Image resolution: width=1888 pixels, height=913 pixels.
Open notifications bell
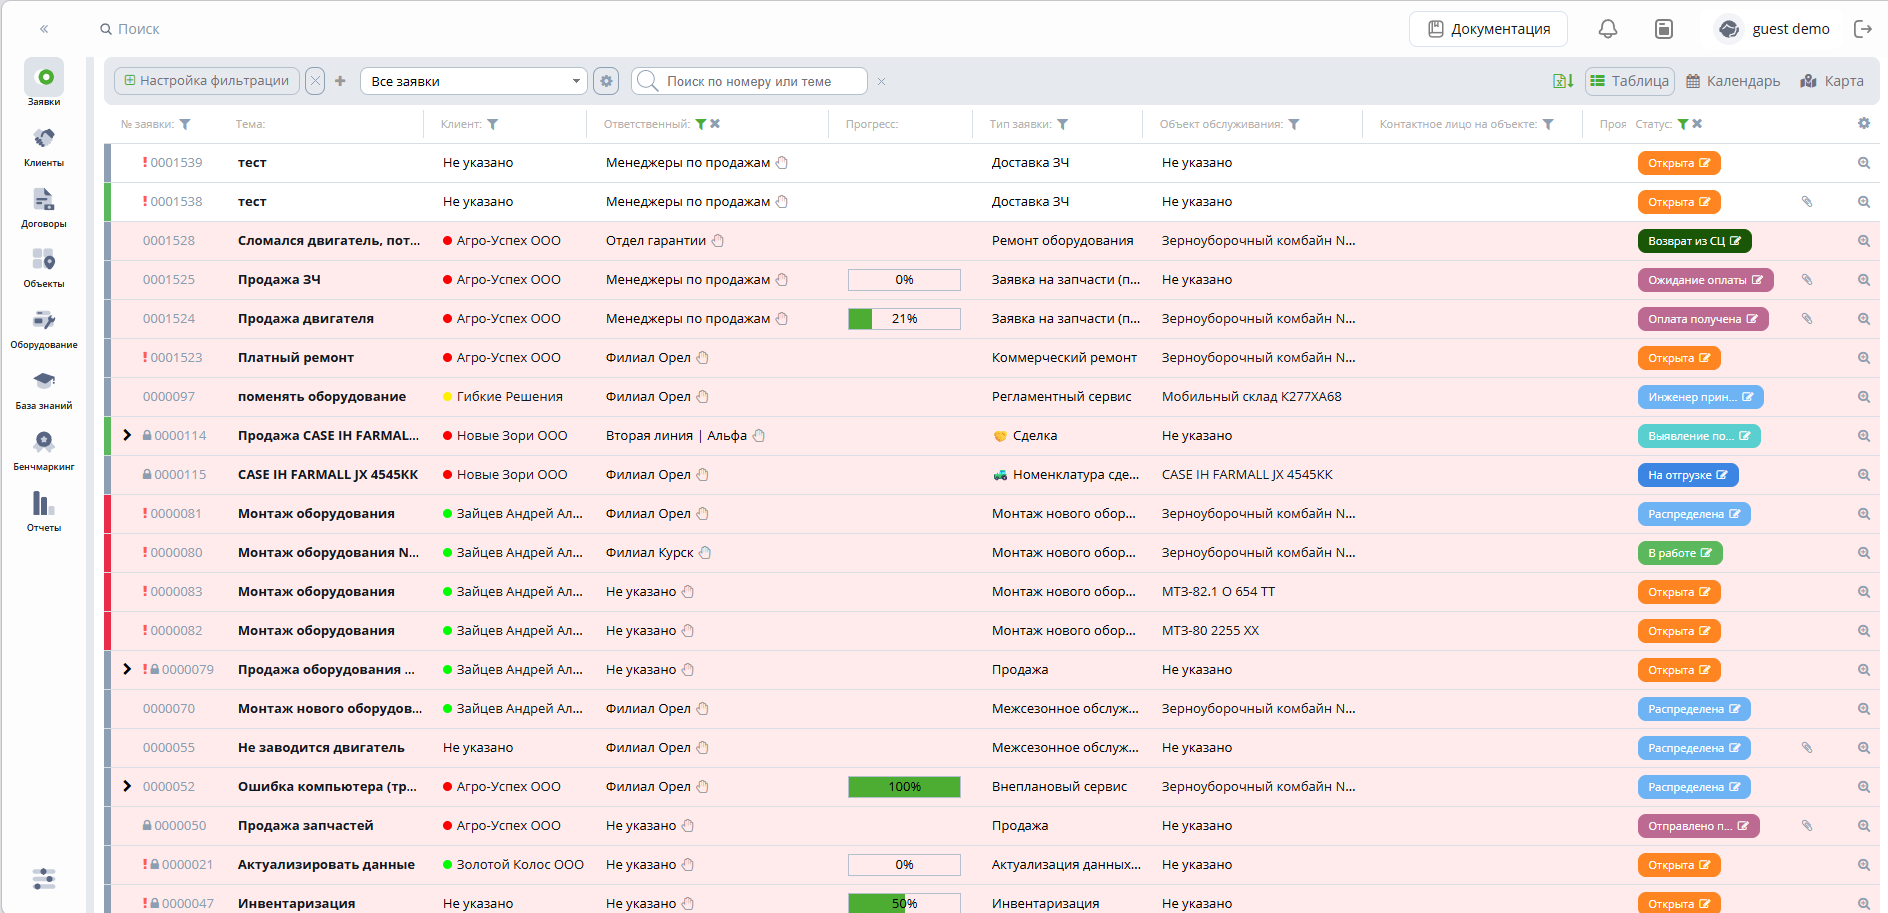(x=1608, y=29)
